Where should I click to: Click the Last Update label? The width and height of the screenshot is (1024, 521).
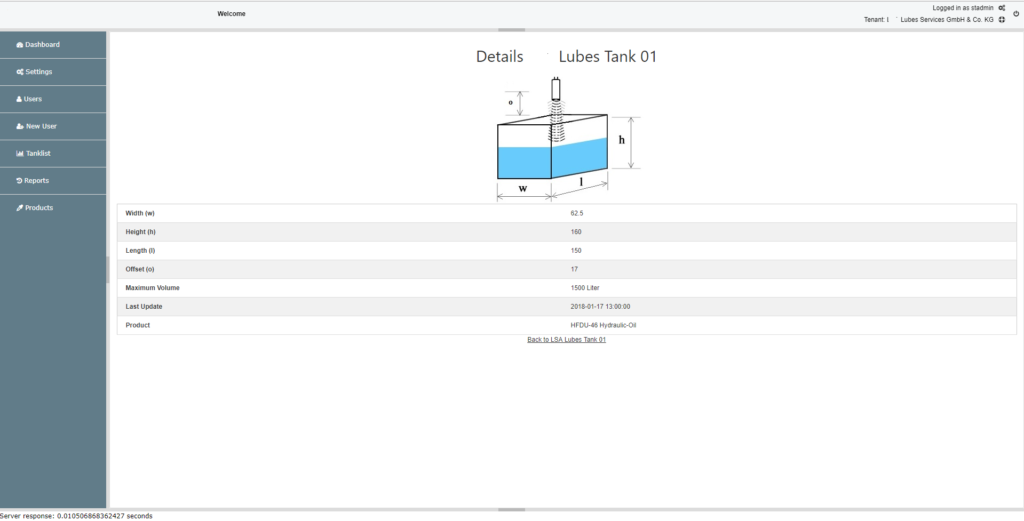pos(144,306)
